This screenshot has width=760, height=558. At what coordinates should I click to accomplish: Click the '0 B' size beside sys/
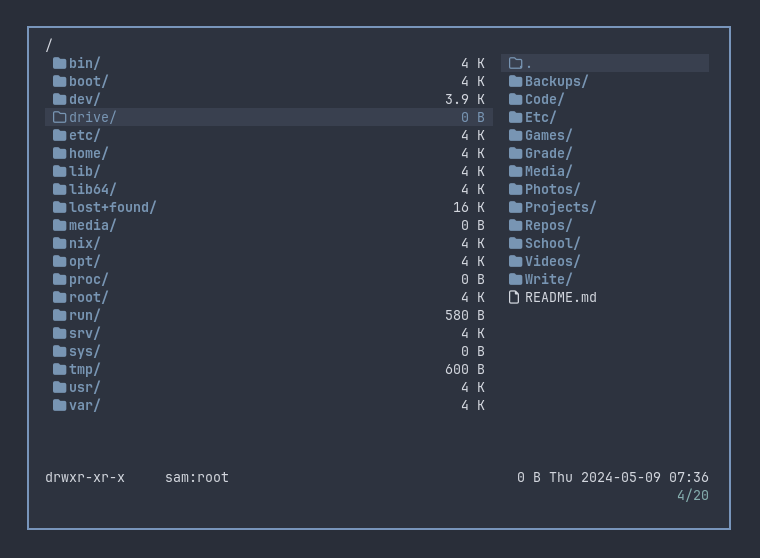click(x=473, y=351)
